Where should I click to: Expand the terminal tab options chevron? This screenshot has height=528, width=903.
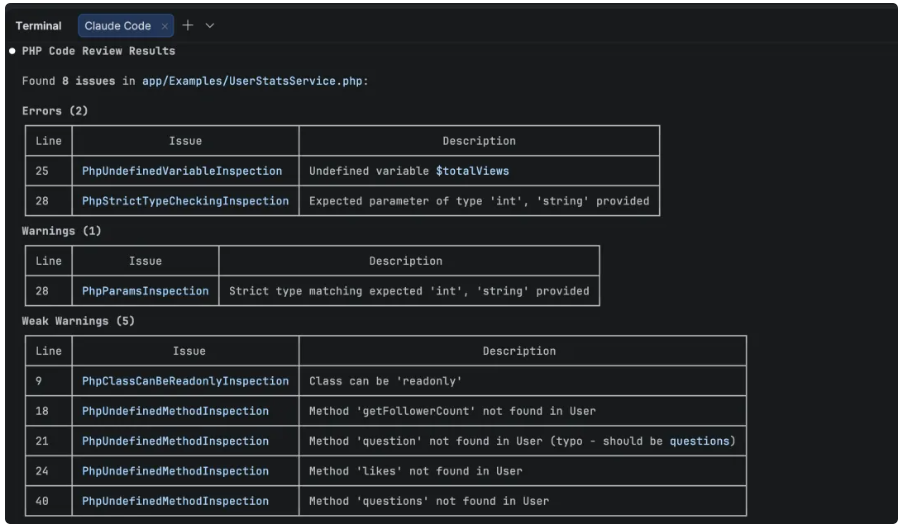point(210,25)
